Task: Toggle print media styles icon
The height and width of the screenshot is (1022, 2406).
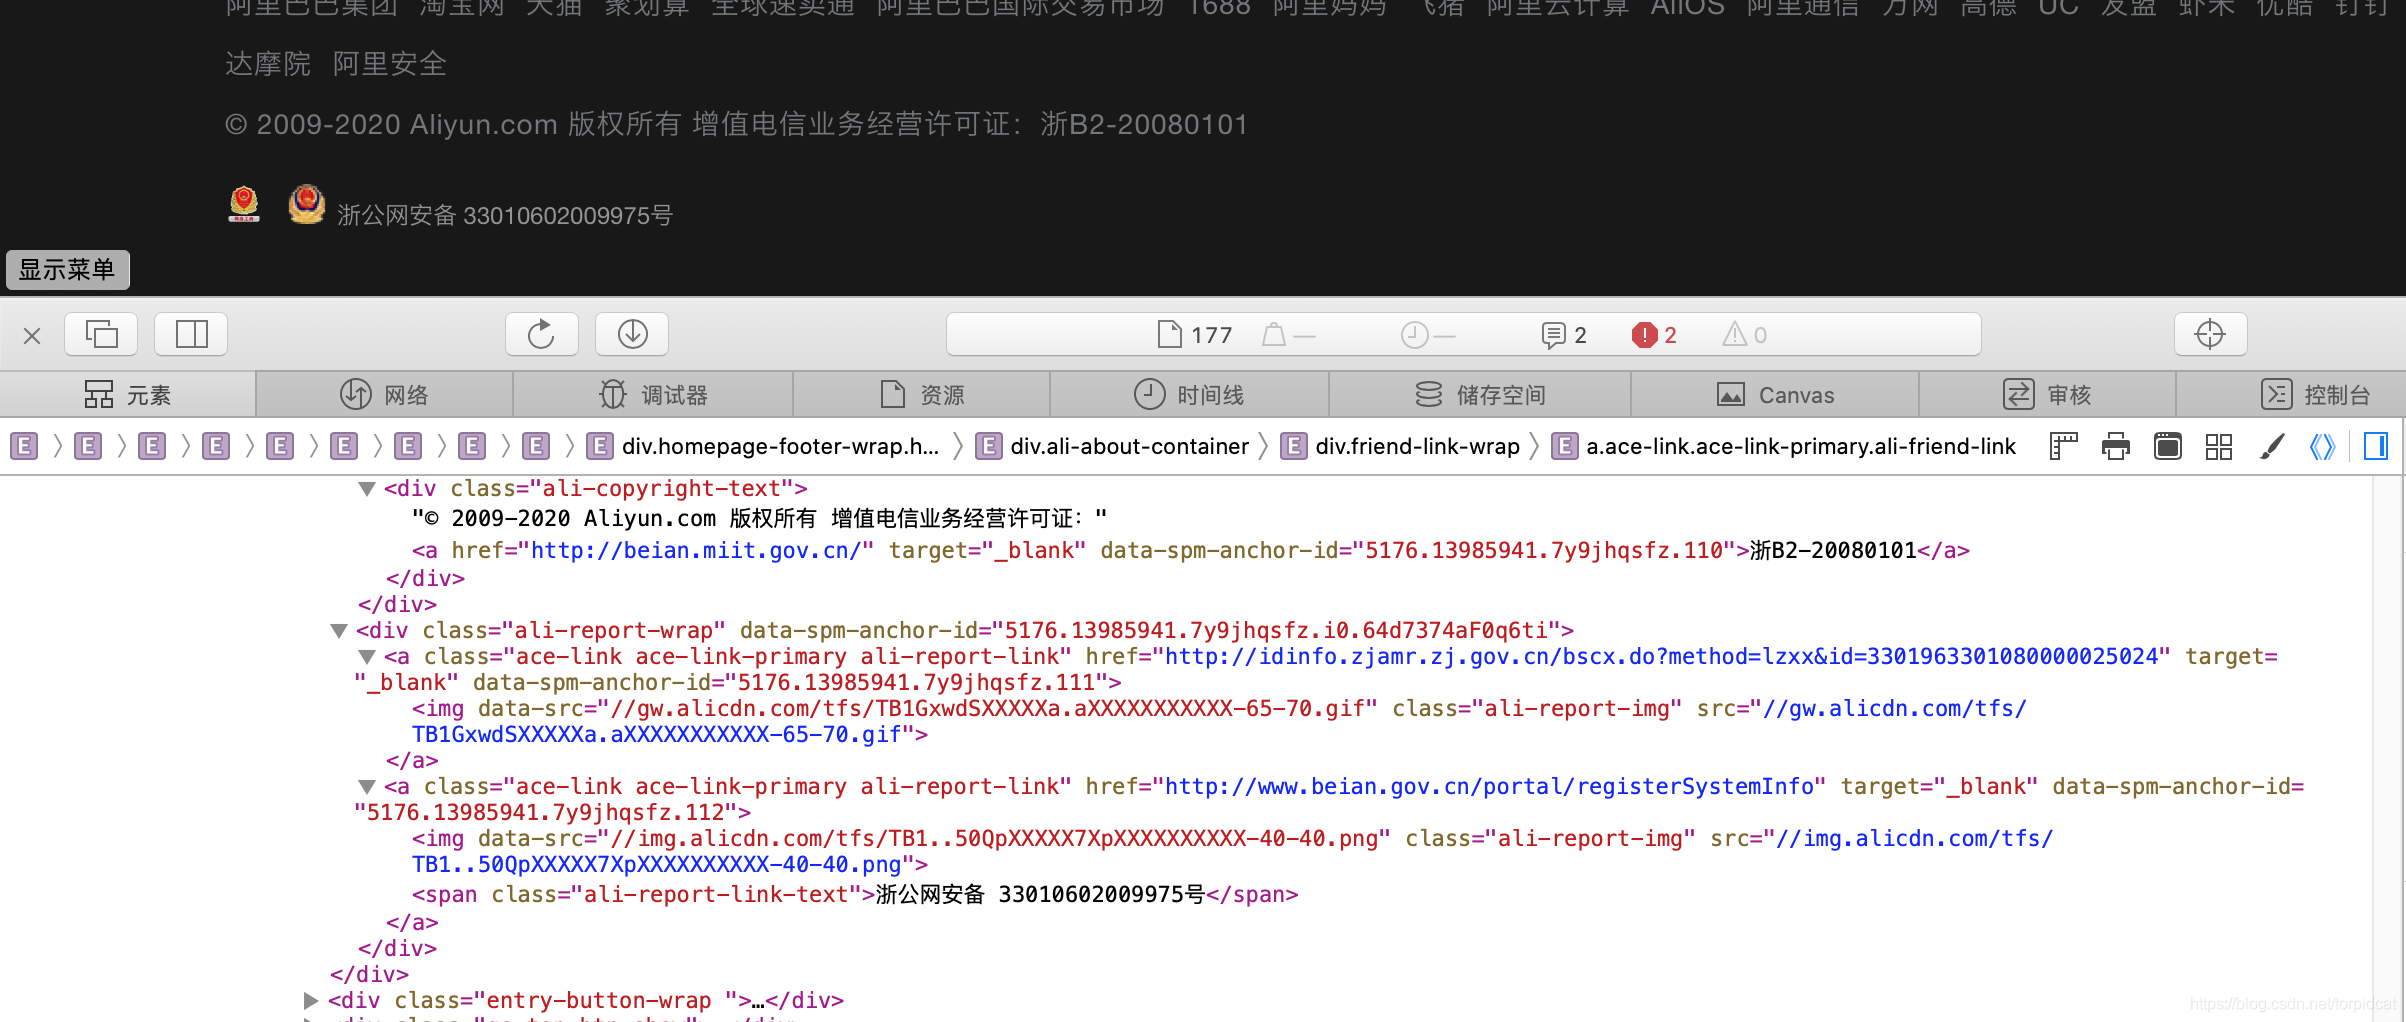Action: tap(2116, 446)
